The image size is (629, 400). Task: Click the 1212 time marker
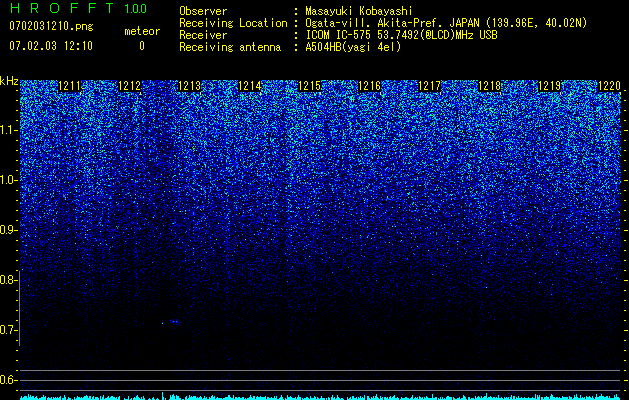click(130, 86)
